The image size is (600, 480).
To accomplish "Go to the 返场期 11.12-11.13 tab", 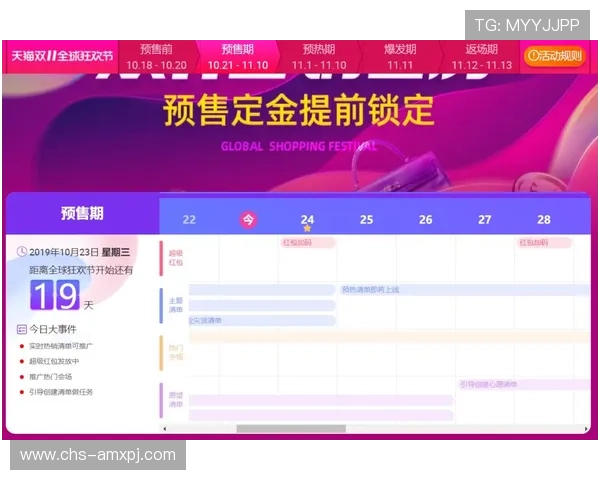I will tap(481, 56).
